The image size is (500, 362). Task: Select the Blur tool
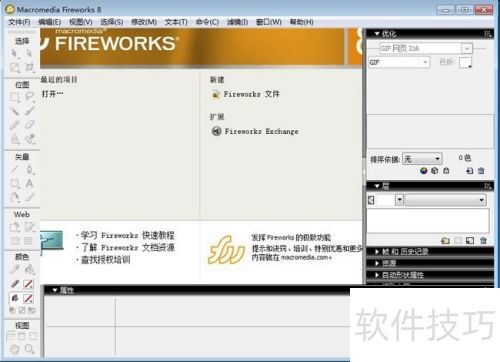pos(14,139)
